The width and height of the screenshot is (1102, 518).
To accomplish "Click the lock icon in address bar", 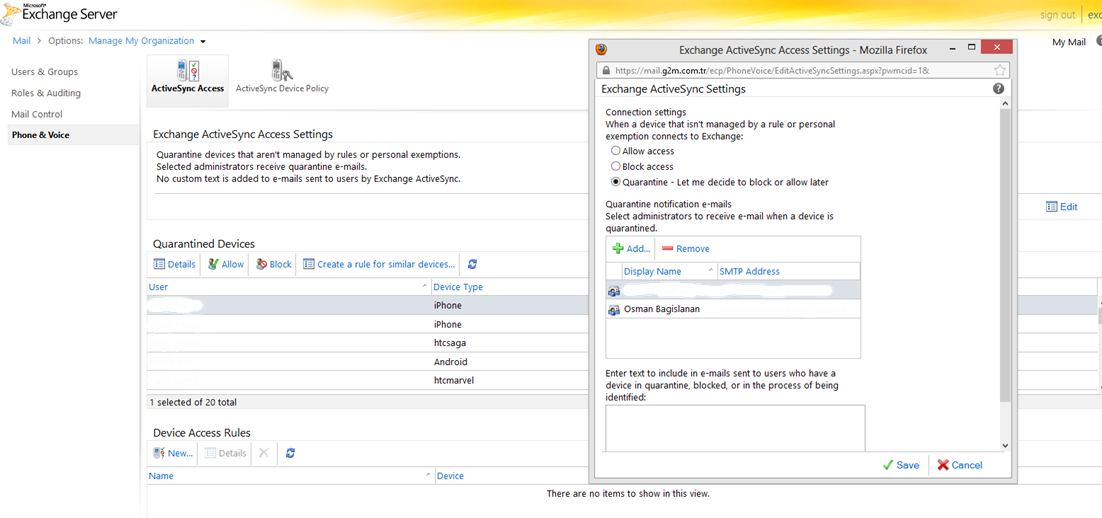I will pos(605,71).
